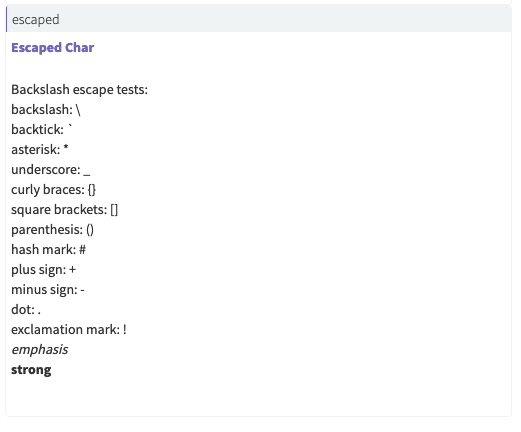Click the "parenthesis: ()" line

[x=53, y=230]
